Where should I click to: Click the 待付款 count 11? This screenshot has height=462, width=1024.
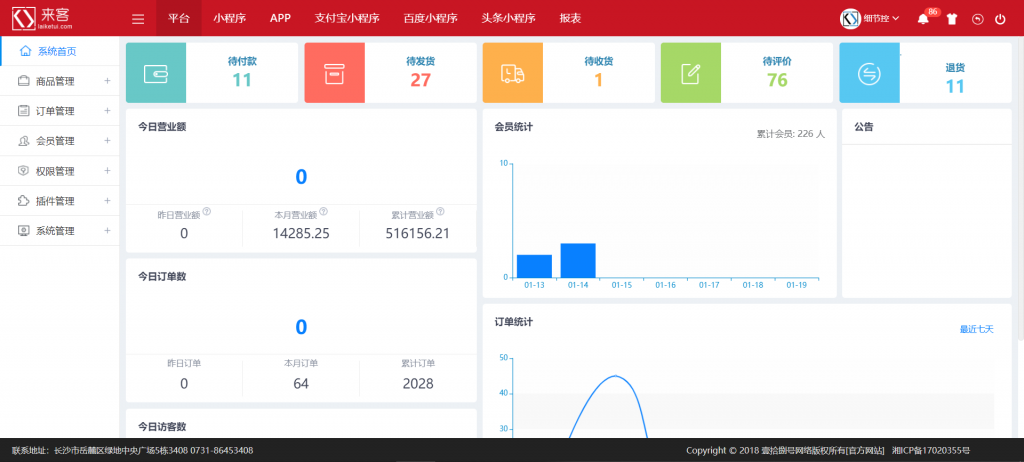(242, 80)
